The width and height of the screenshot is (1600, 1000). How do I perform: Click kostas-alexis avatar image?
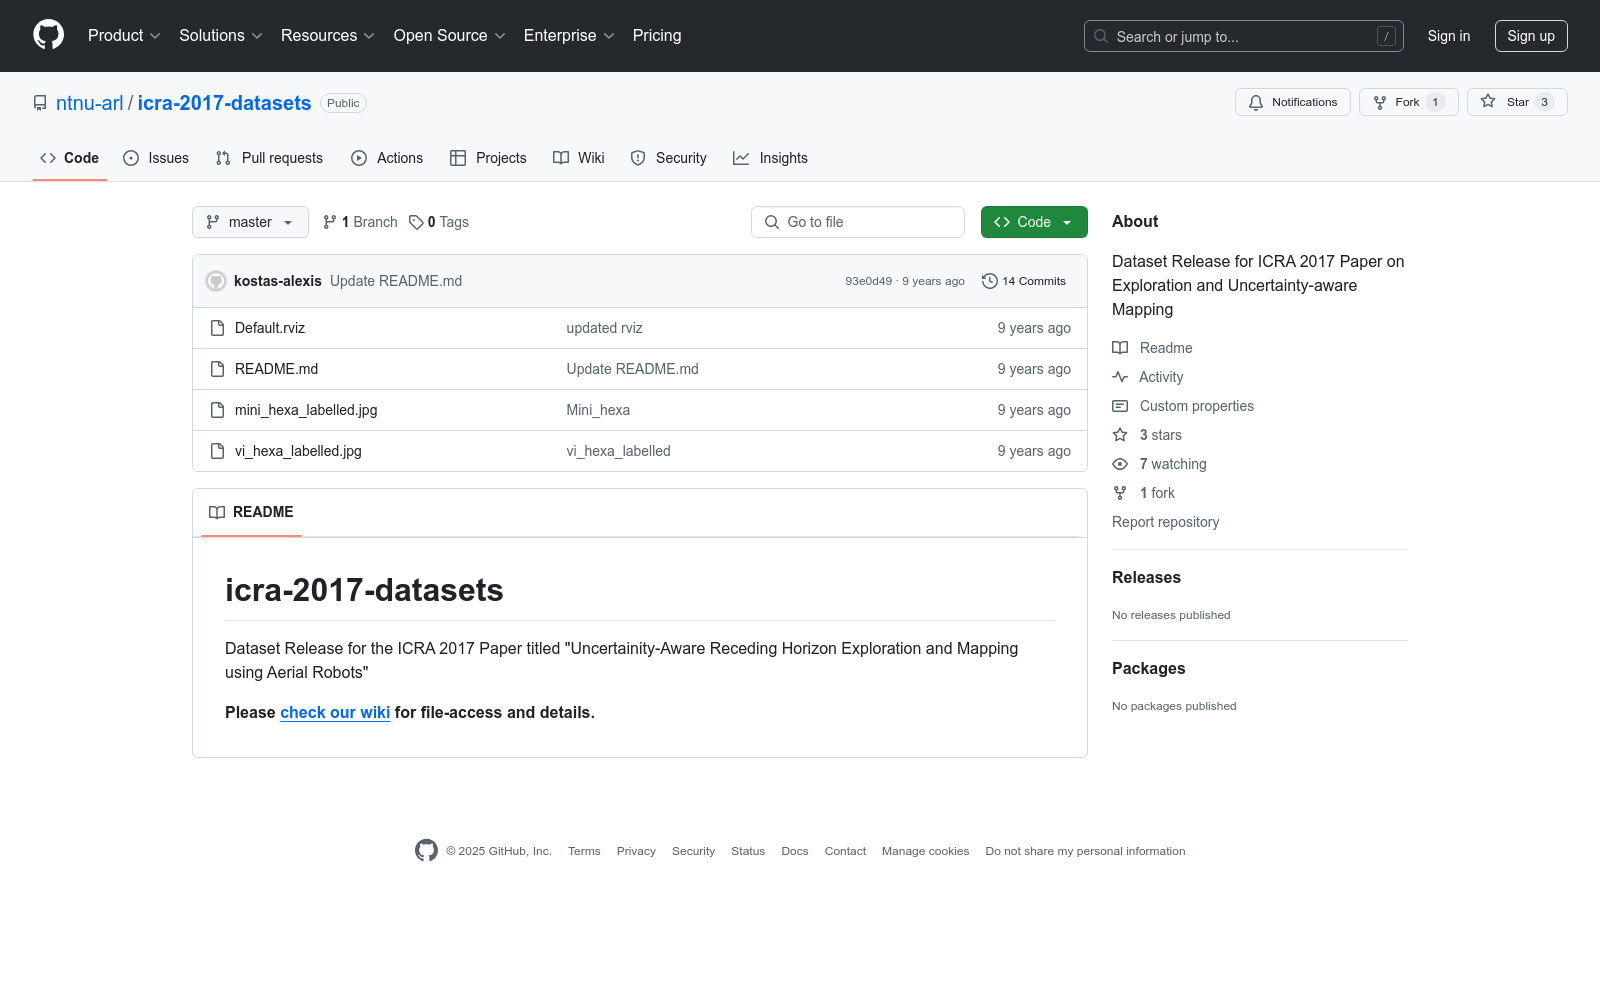click(216, 281)
